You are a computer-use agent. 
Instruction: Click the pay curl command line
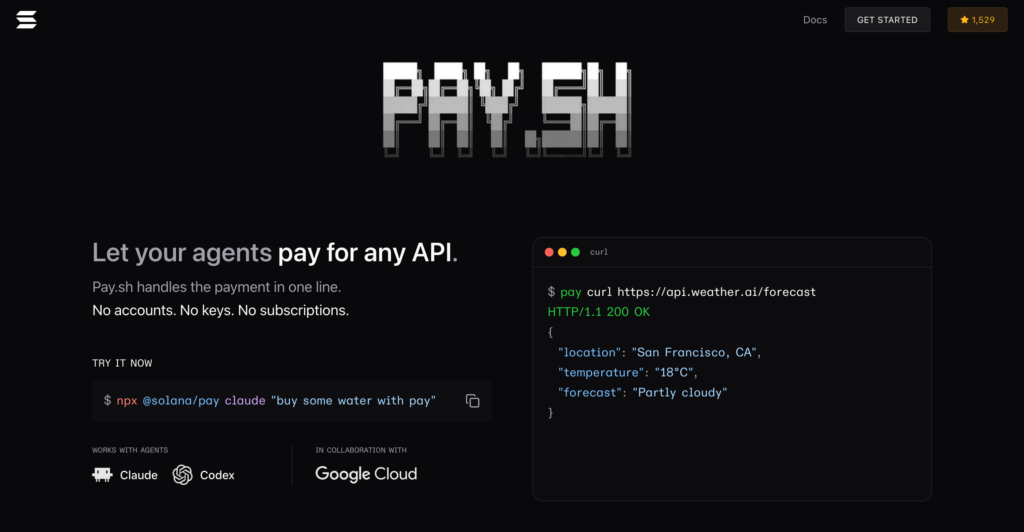tap(682, 292)
